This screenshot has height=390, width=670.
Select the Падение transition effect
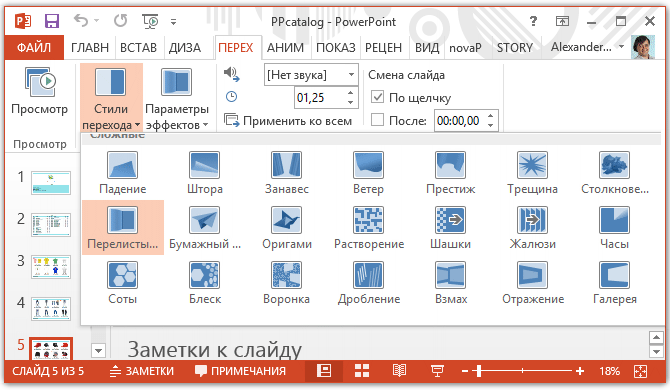click(123, 173)
